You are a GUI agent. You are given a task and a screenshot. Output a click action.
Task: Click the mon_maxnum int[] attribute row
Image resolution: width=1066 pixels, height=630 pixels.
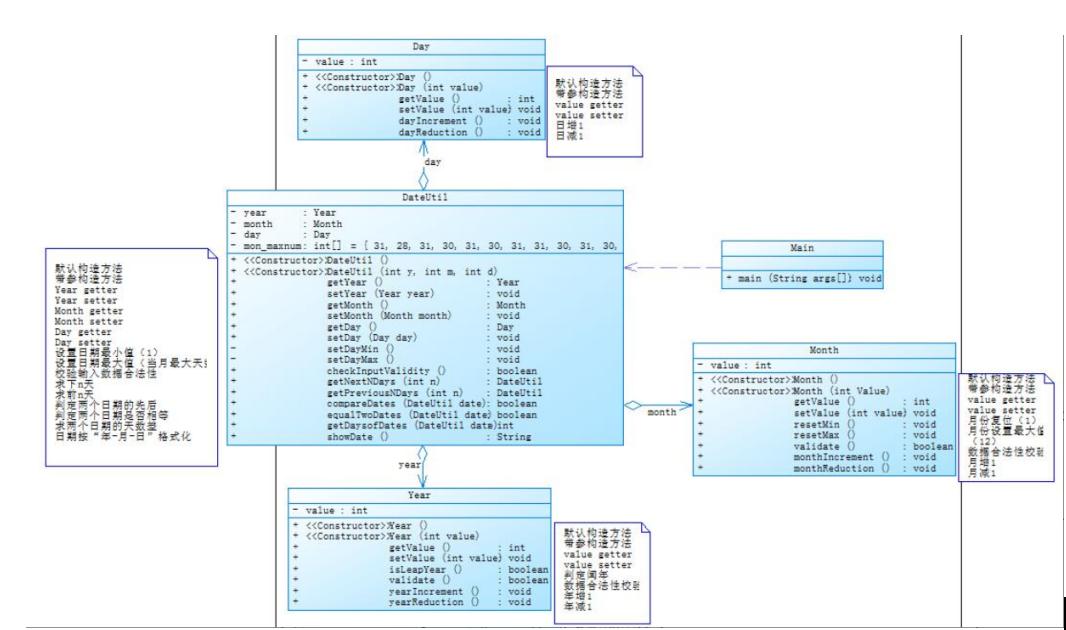[424, 246]
